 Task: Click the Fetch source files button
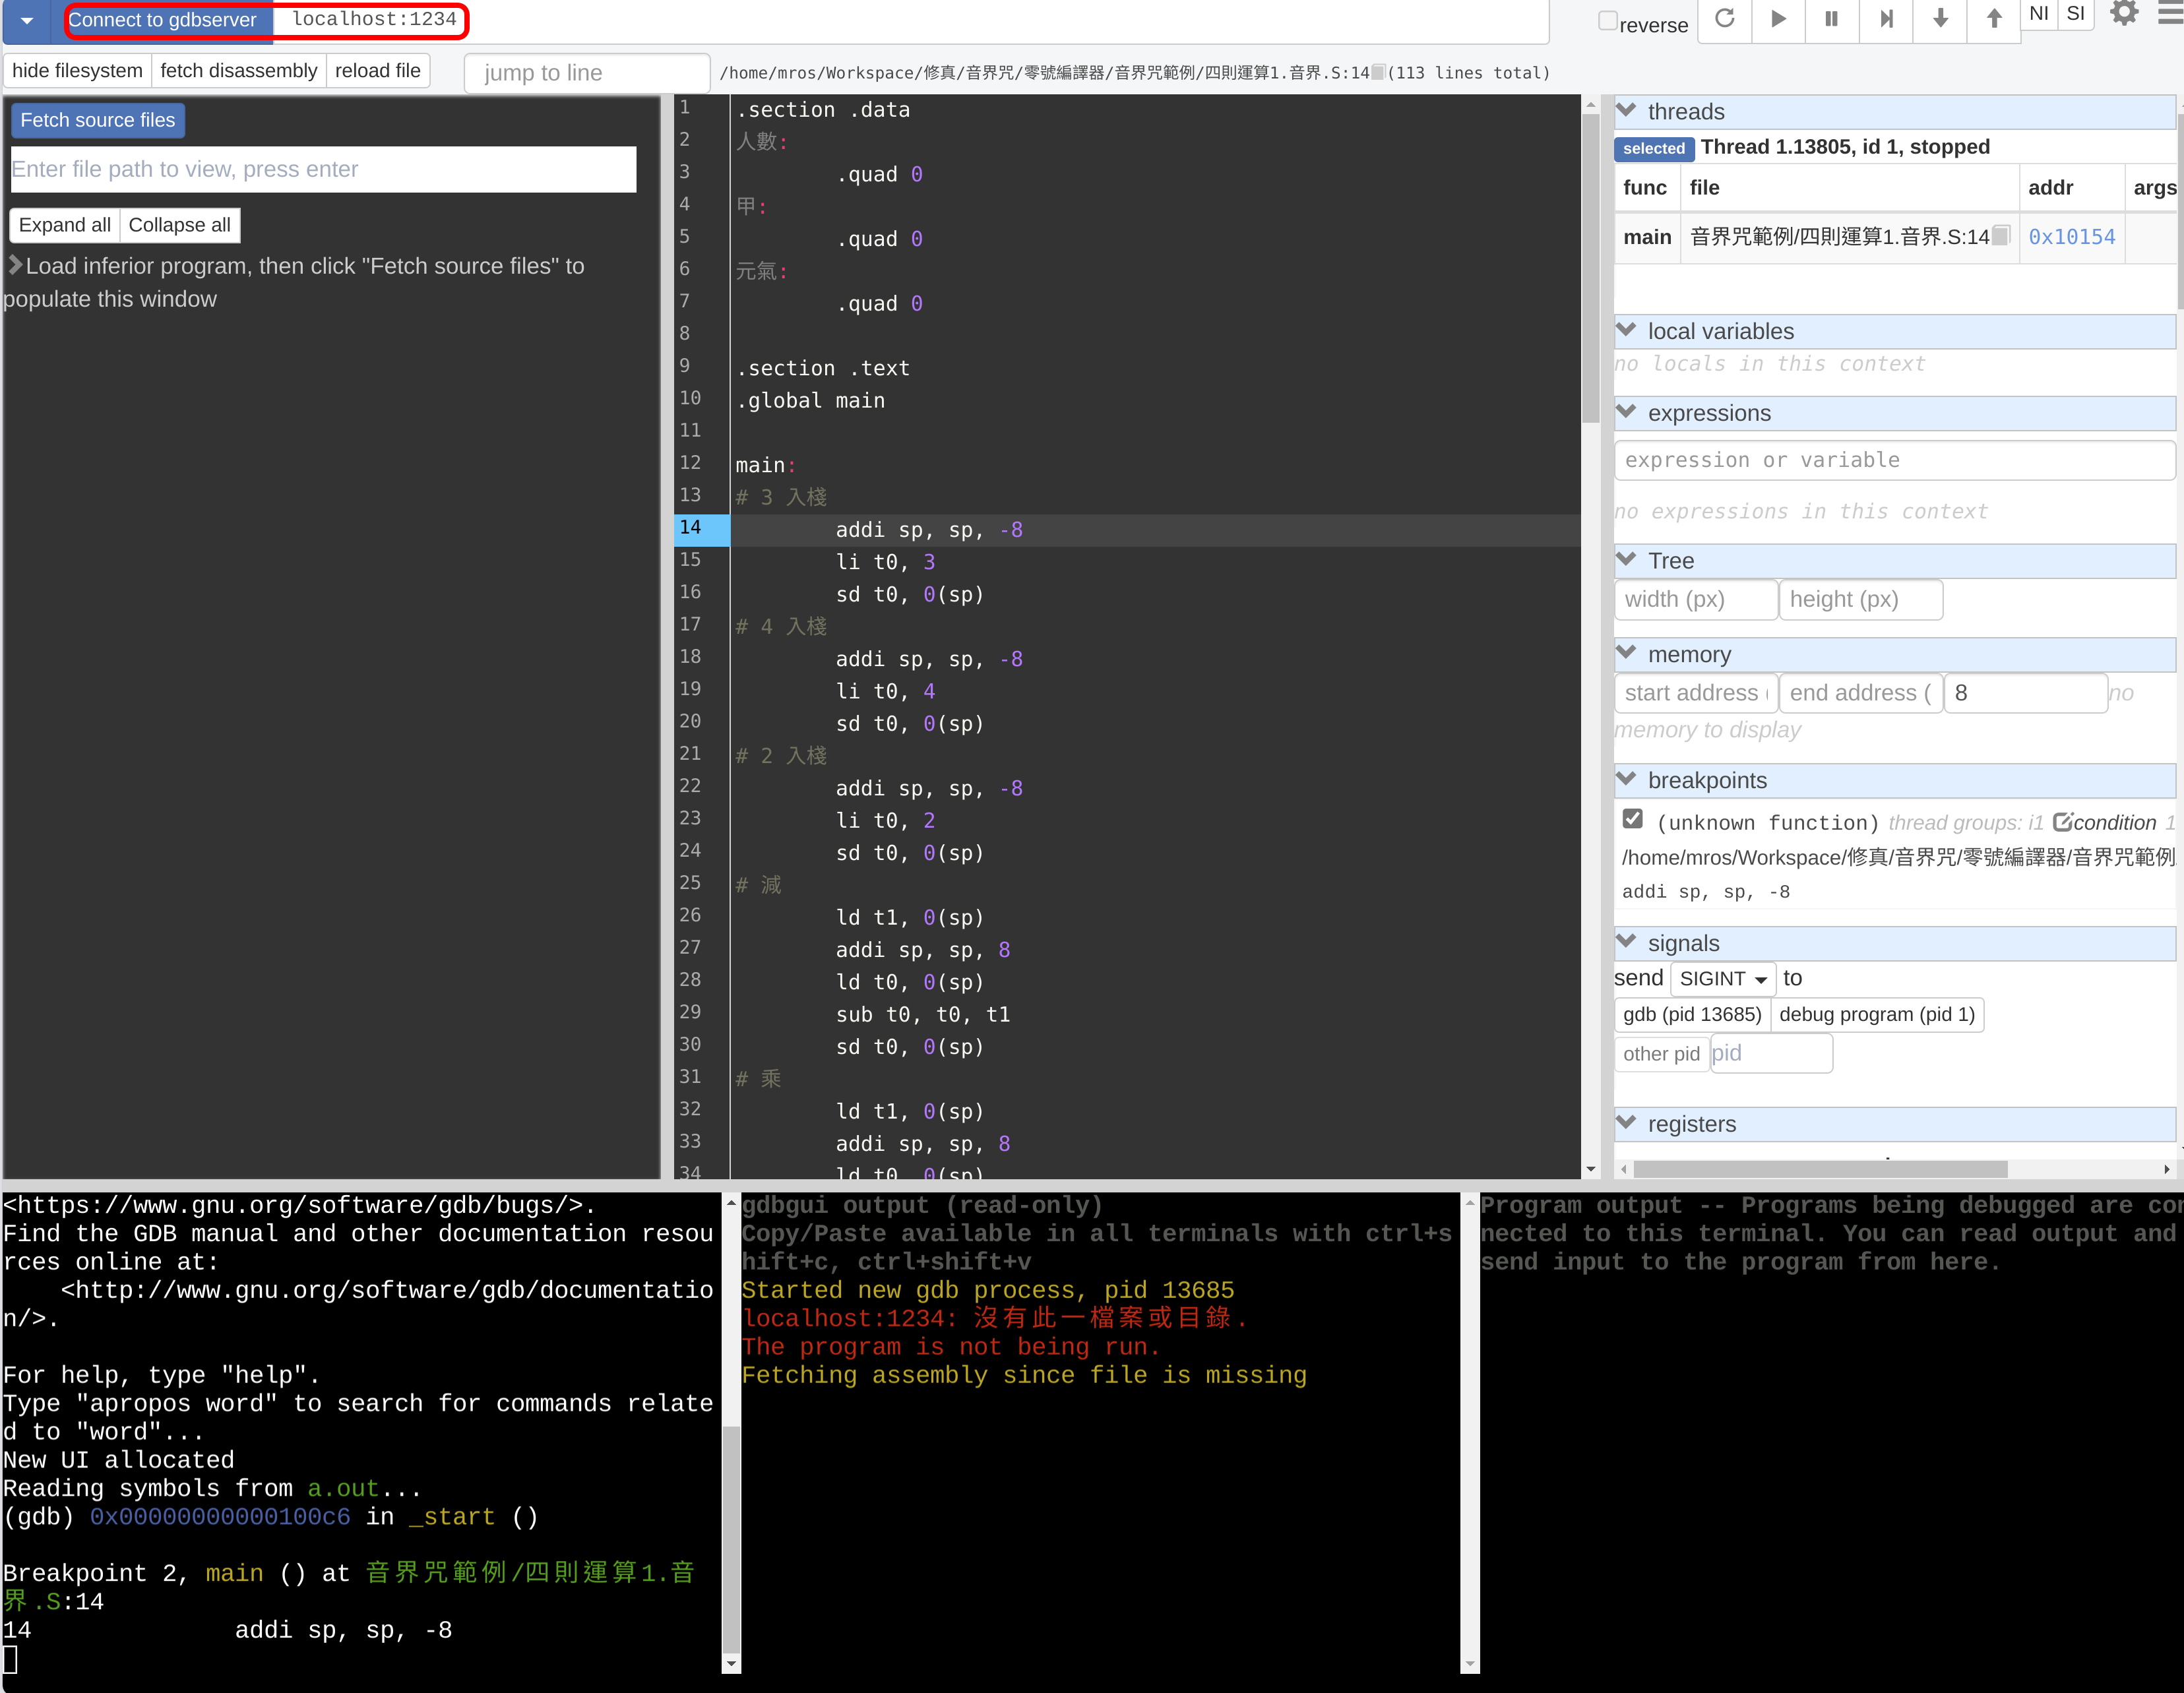pyautogui.click(x=97, y=120)
